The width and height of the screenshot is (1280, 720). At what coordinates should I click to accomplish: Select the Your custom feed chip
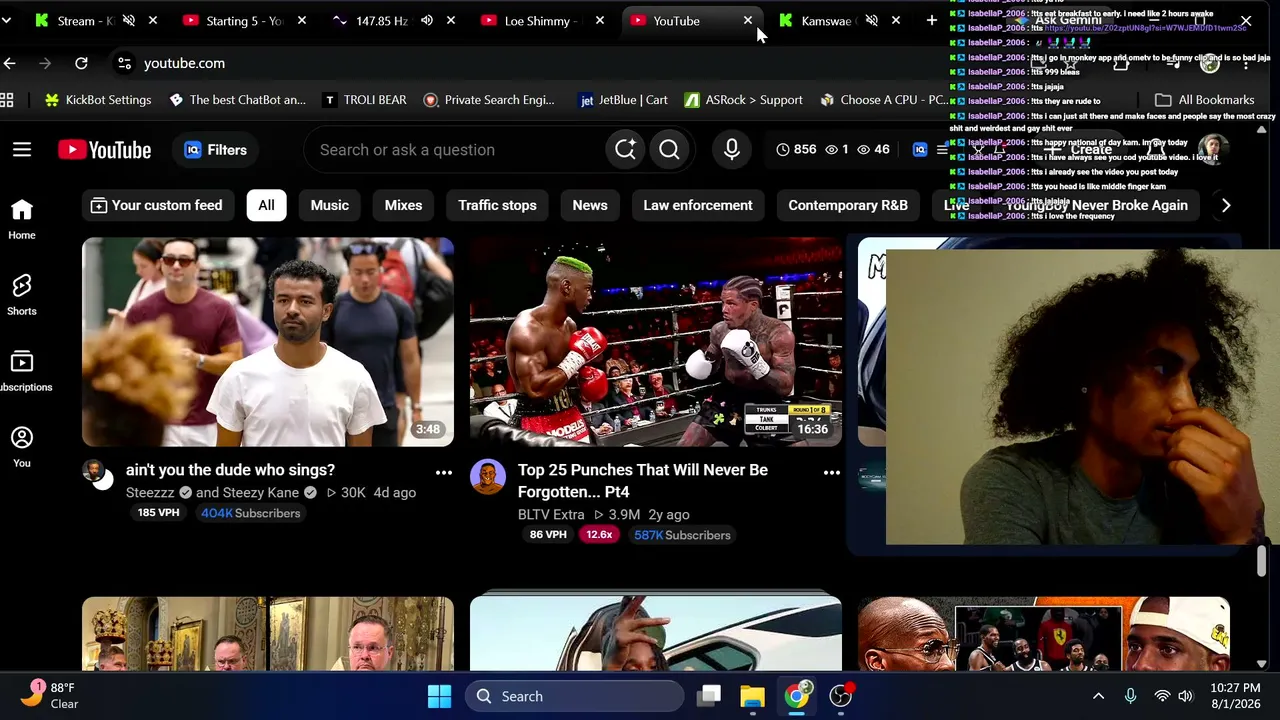pos(156,205)
